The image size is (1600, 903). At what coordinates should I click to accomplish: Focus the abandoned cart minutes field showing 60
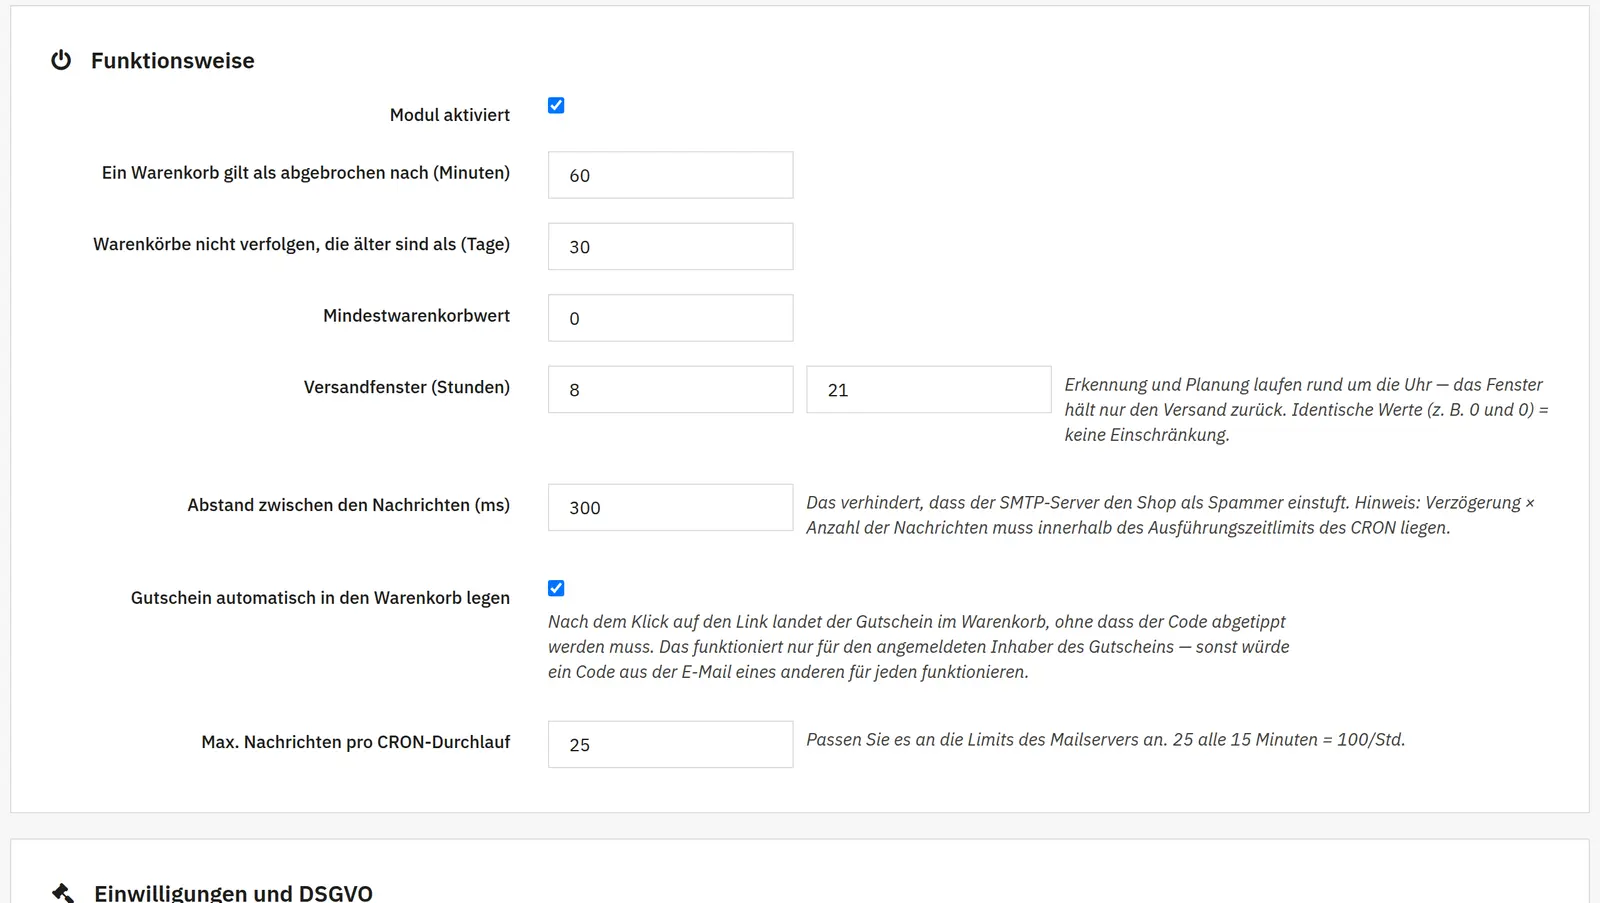670,175
